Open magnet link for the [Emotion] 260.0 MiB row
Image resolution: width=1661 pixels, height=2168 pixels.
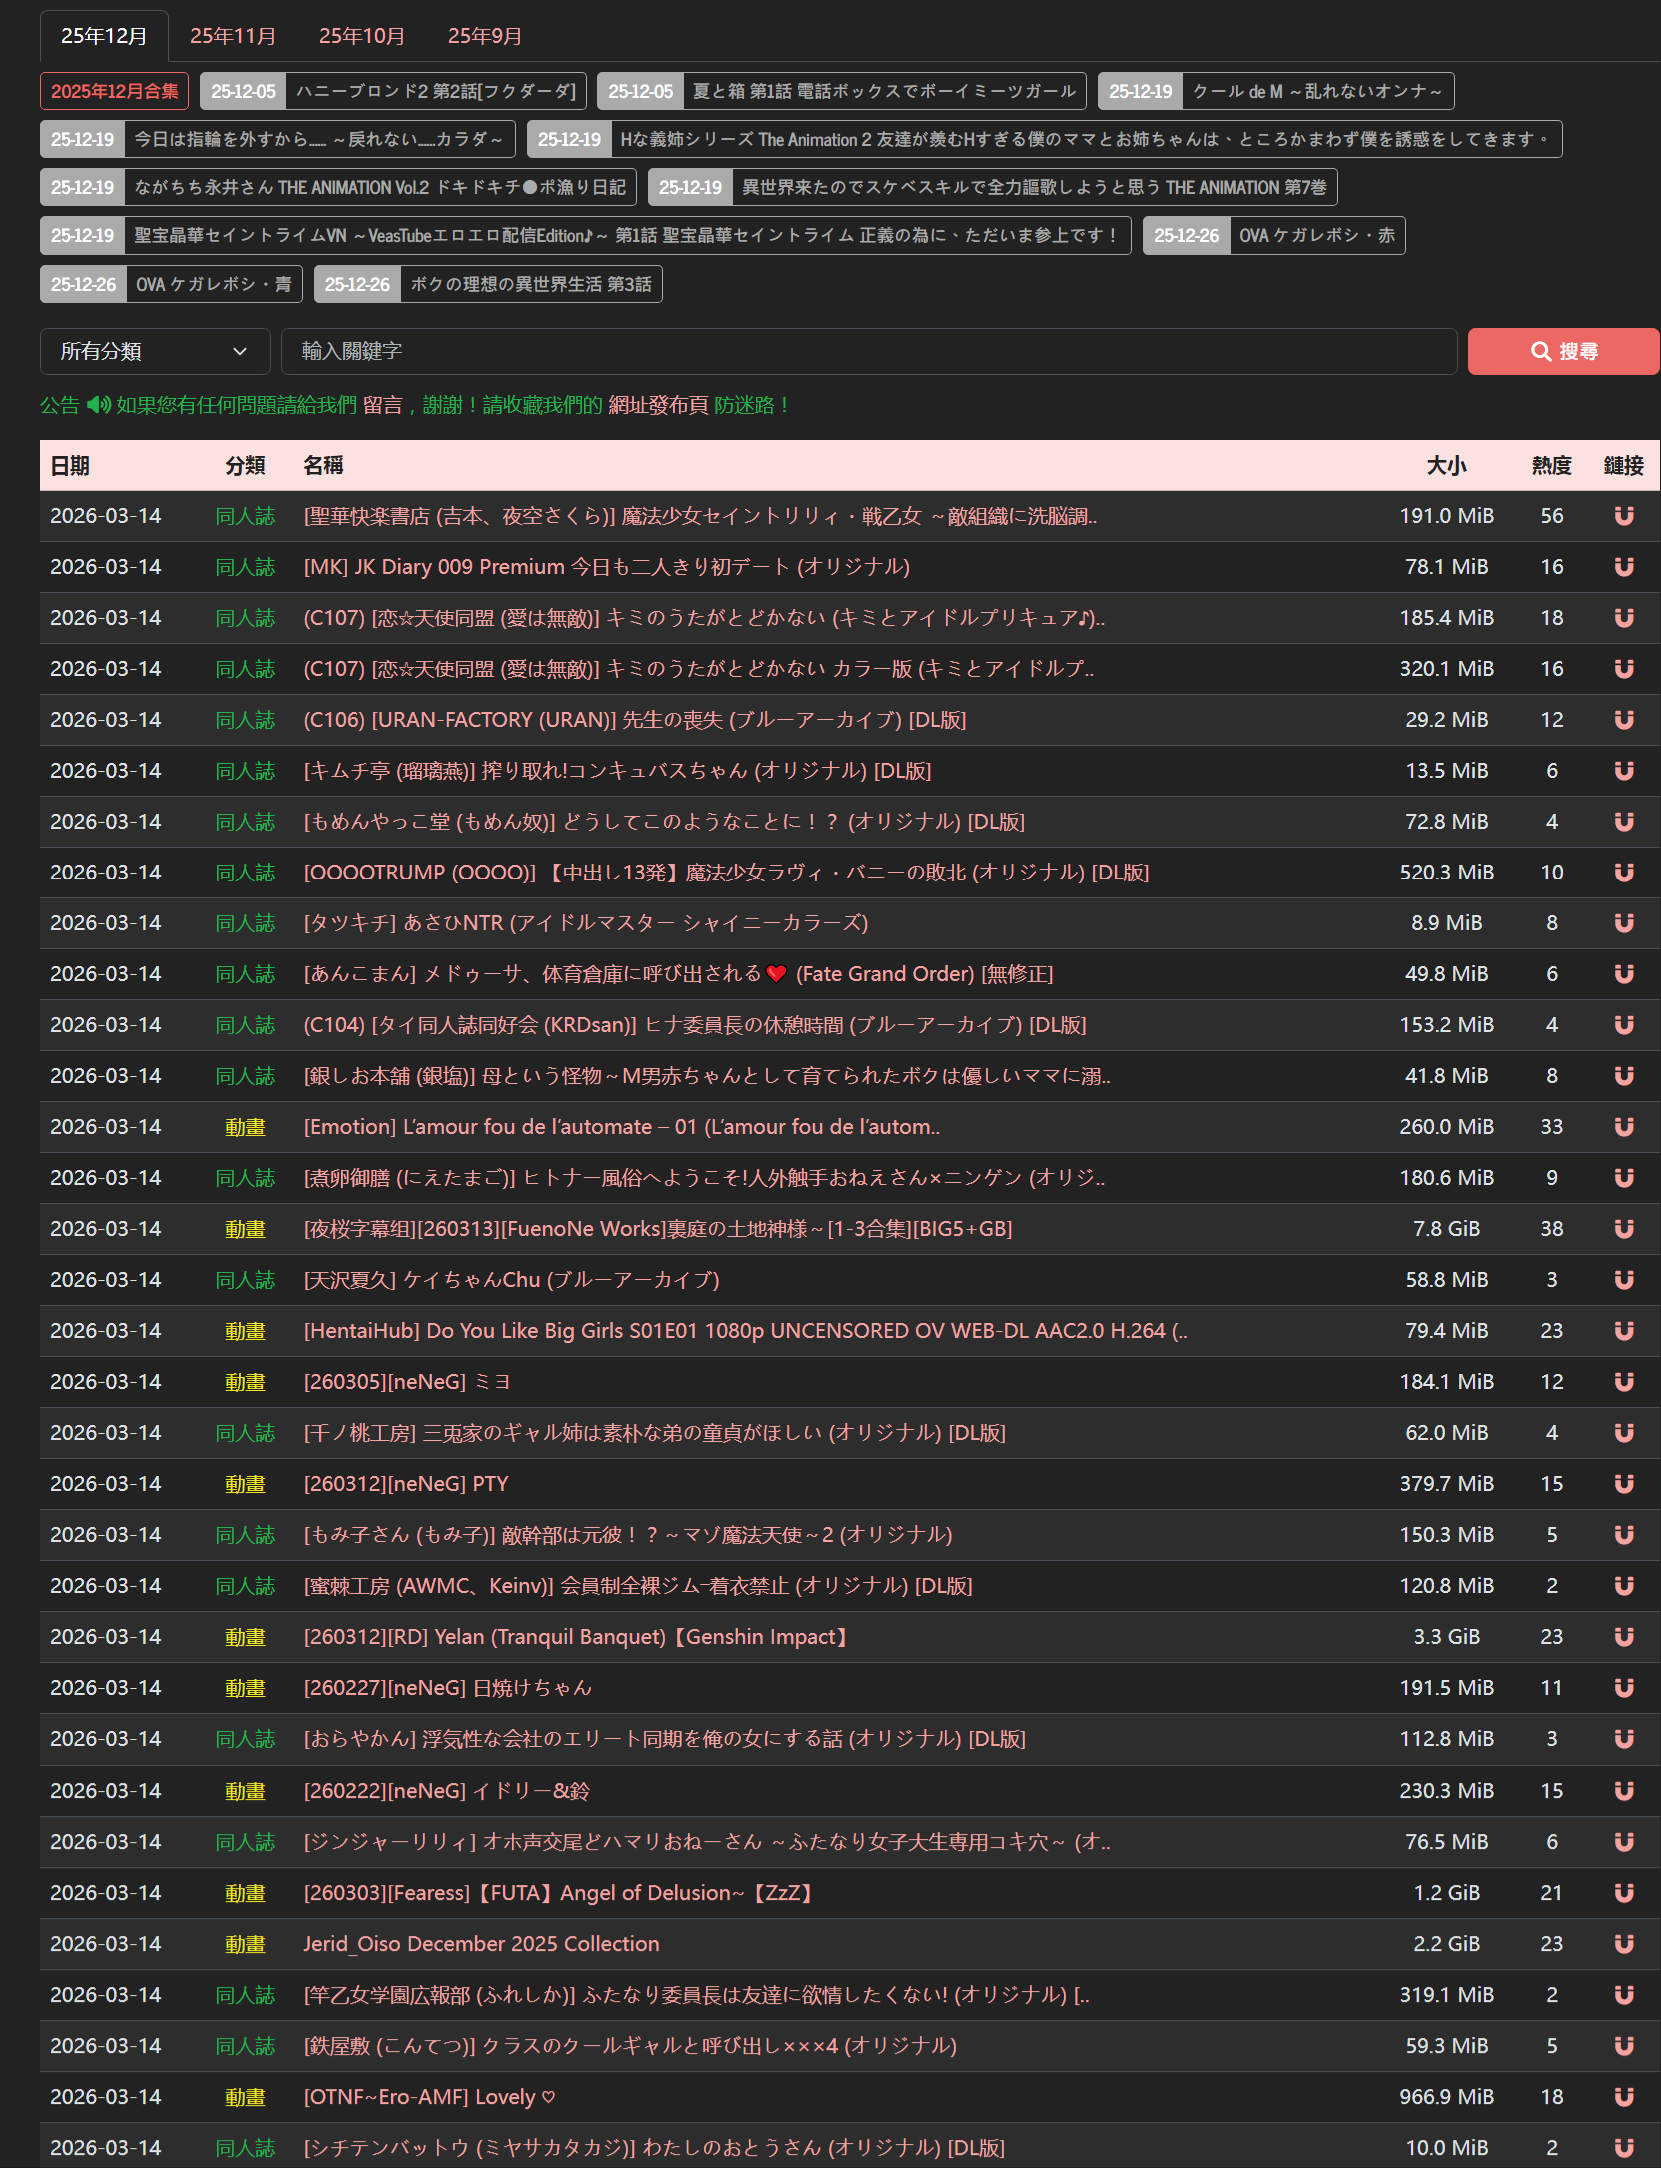pyautogui.click(x=1623, y=1126)
